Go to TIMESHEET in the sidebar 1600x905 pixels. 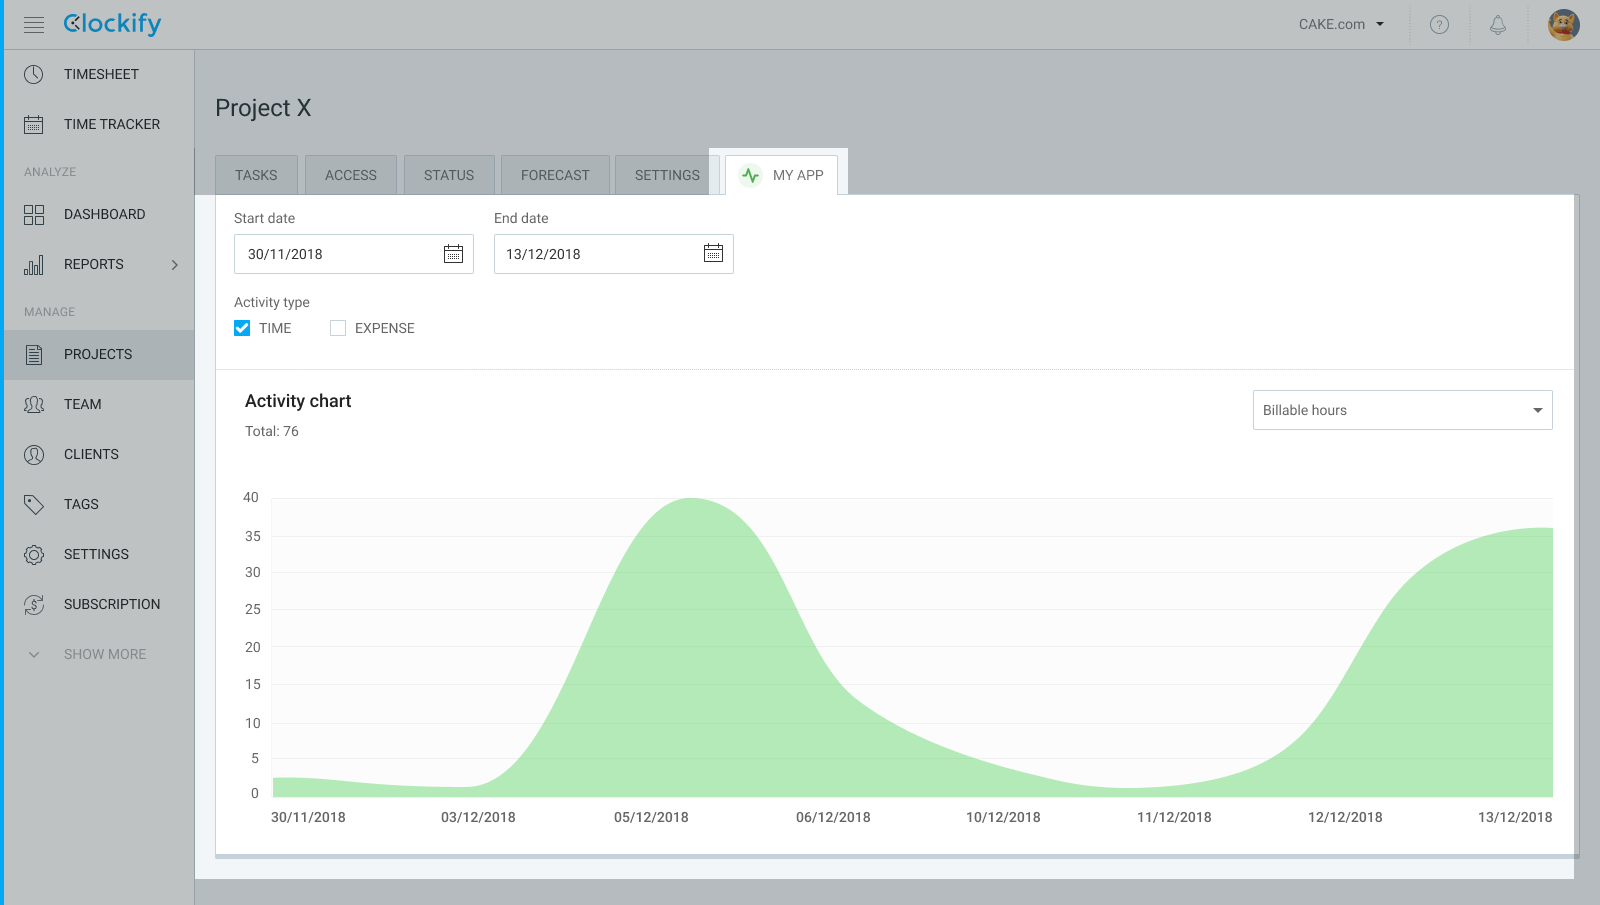[99, 74]
